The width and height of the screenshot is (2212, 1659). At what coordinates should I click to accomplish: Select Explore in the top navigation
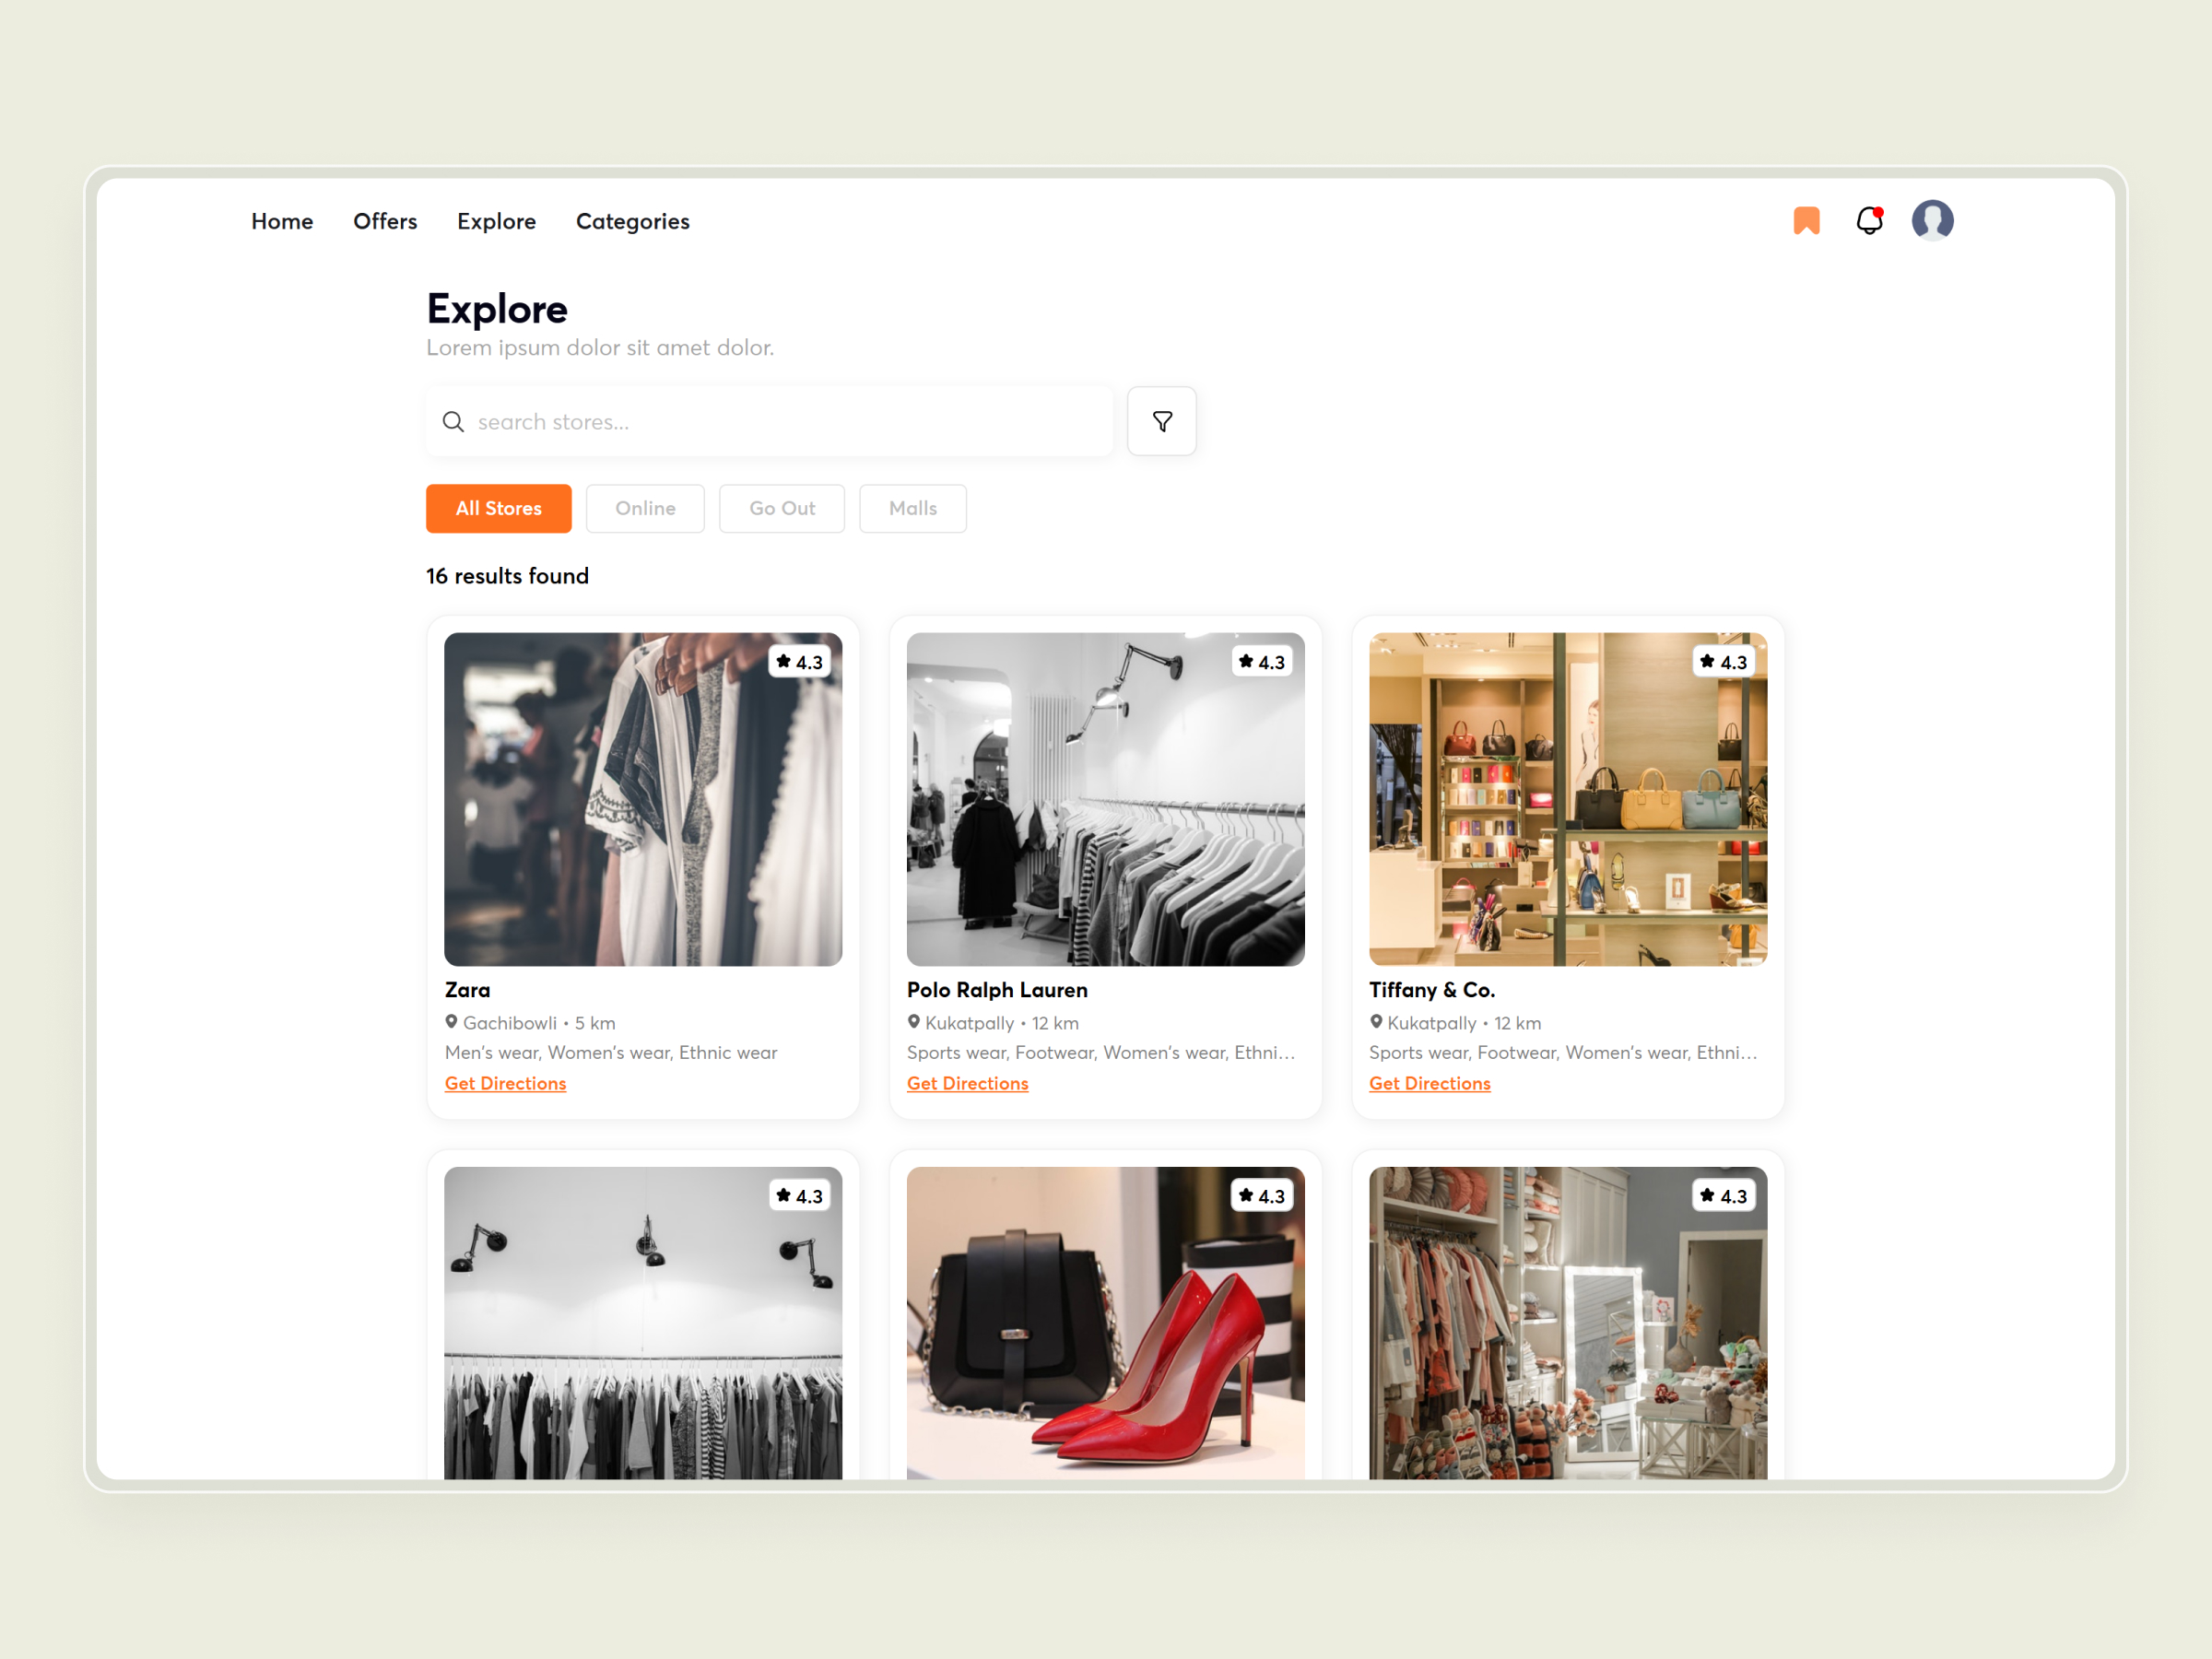tap(496, 221)
